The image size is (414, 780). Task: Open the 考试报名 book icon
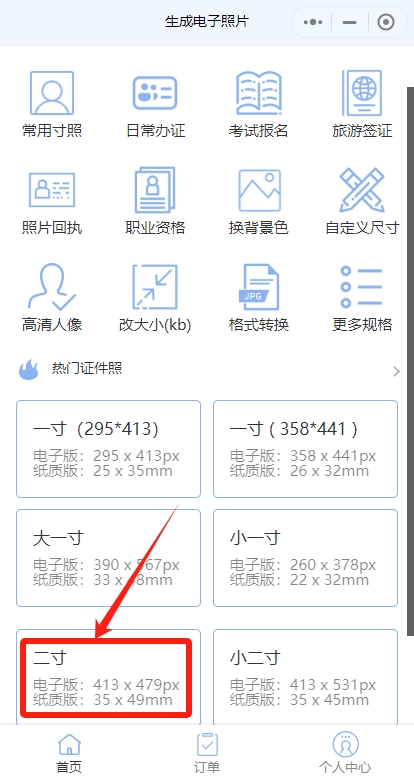(258, 93)
